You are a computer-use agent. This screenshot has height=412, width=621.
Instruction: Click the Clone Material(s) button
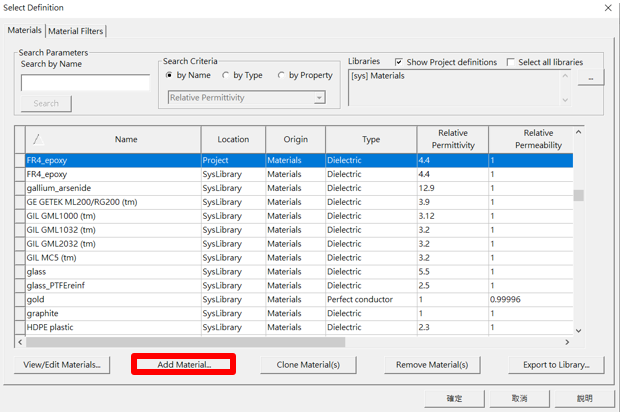tap(308, 364)
